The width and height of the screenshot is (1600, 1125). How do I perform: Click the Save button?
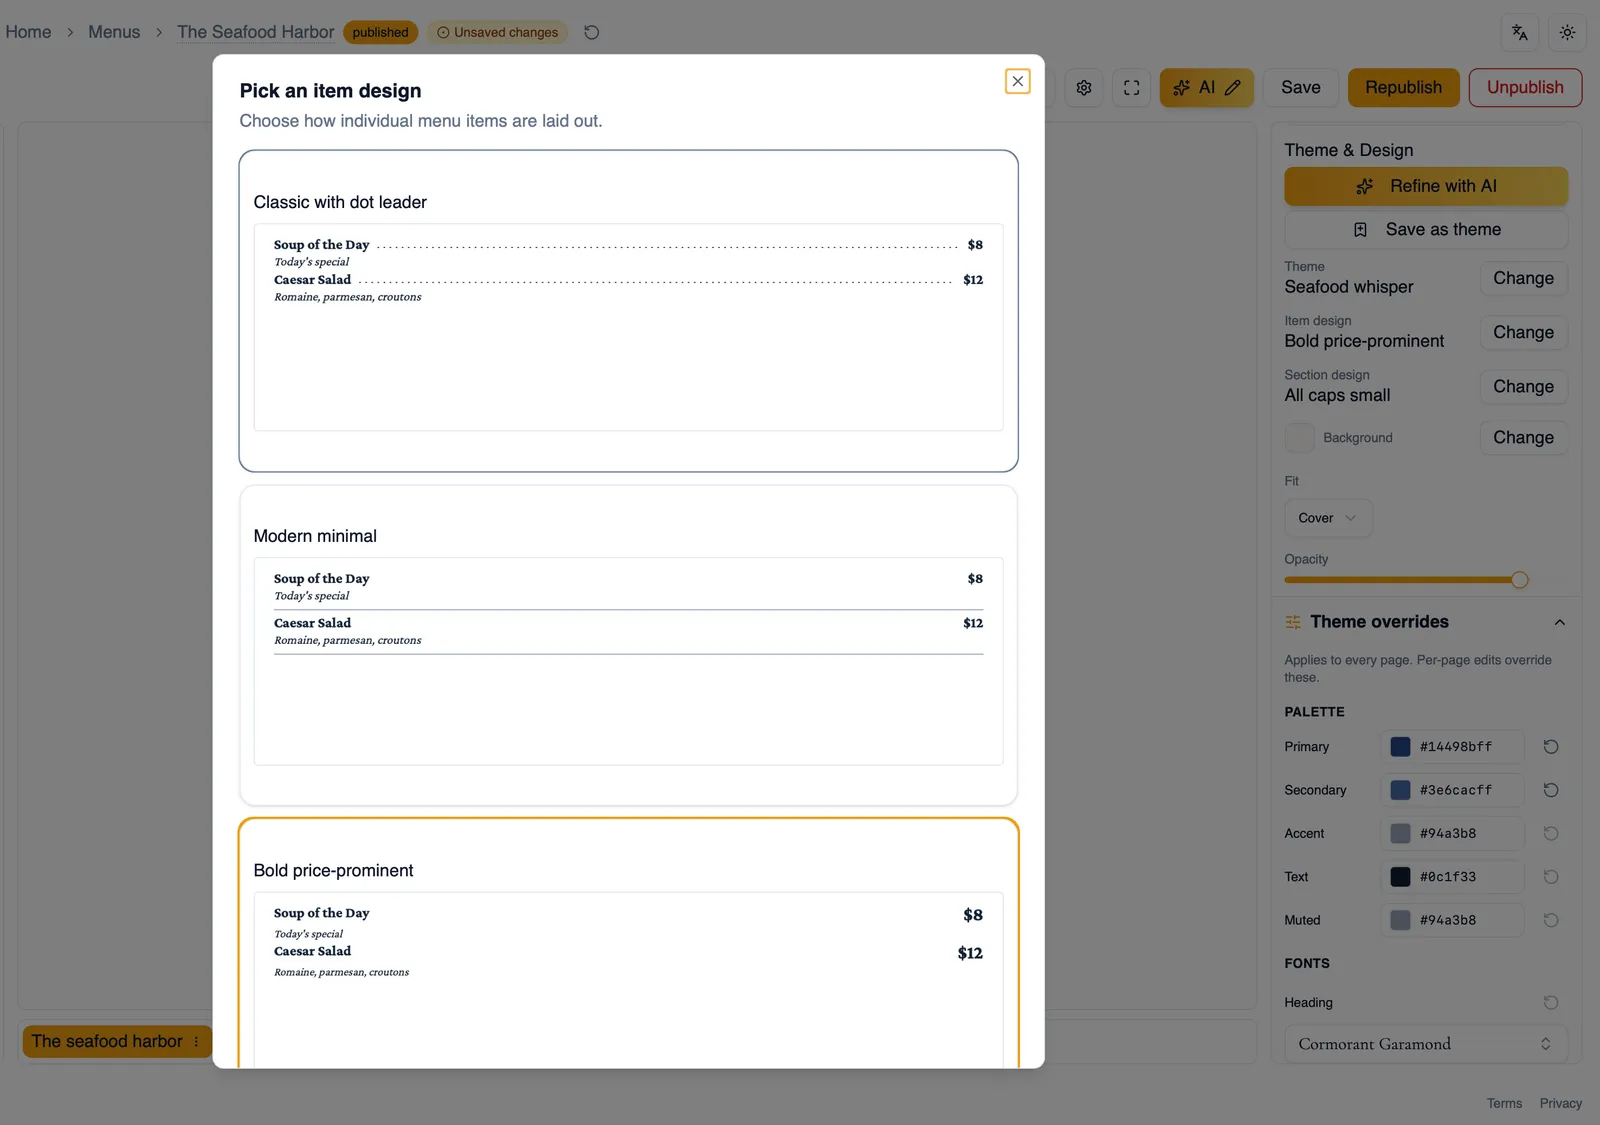point(1300,88)
